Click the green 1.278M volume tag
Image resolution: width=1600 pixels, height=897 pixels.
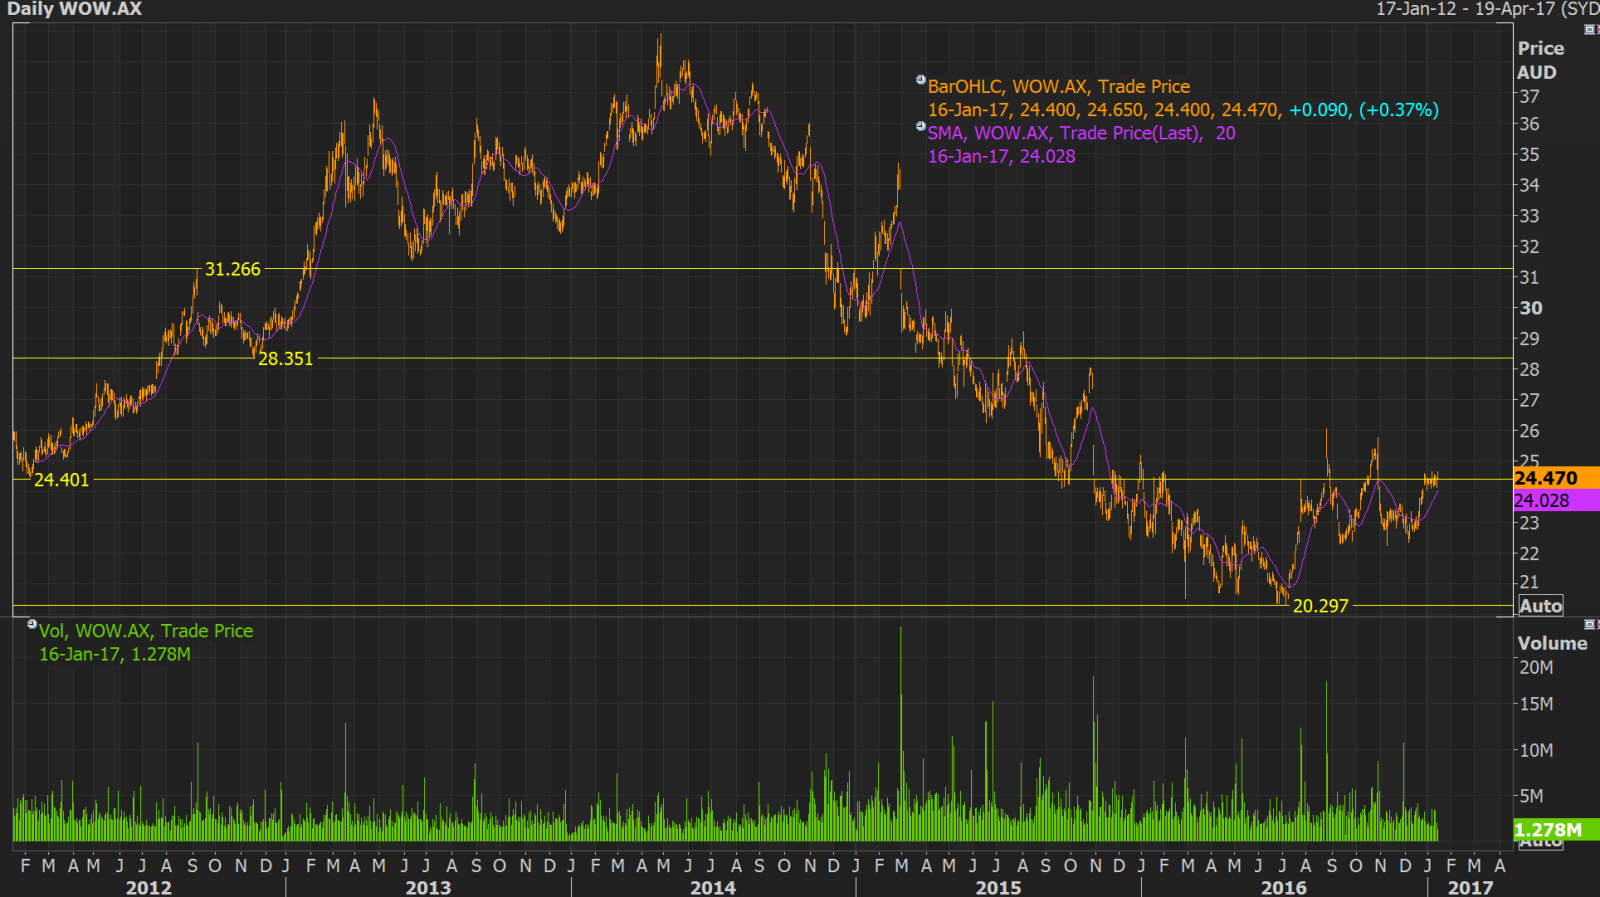[1556, 830]
